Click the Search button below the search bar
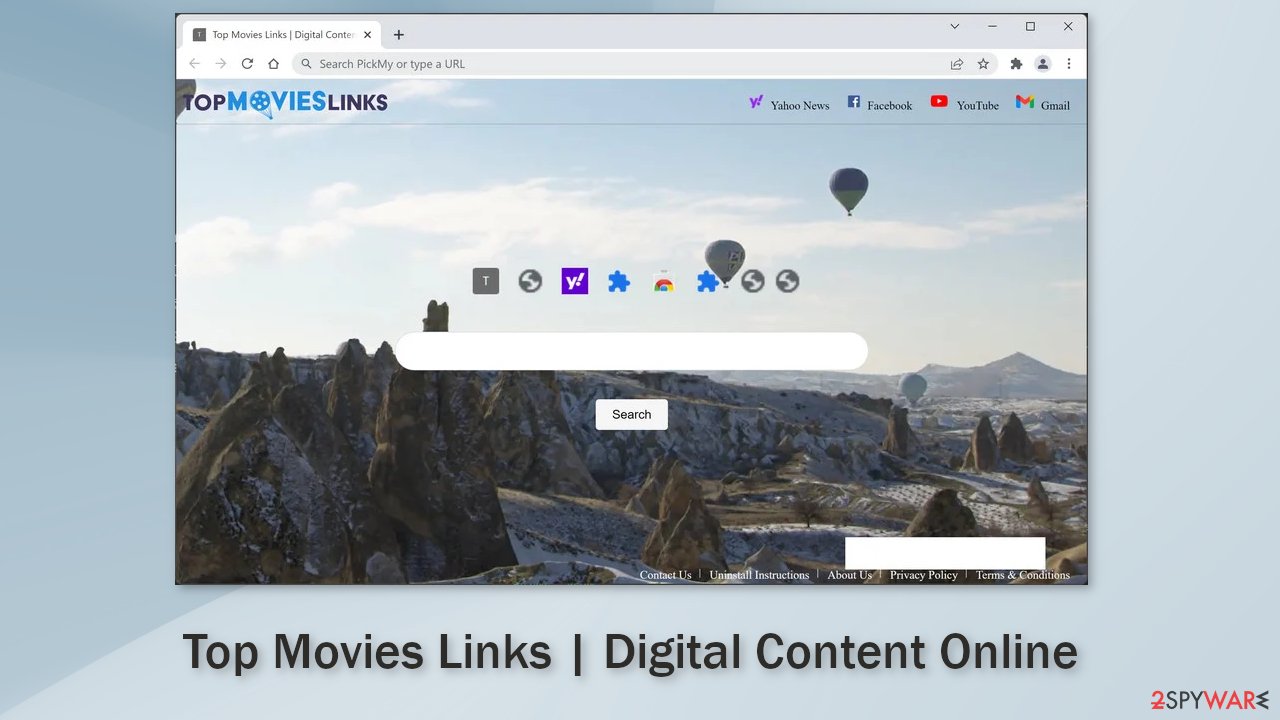This screenshot has height=720, width=1280. 631,414
